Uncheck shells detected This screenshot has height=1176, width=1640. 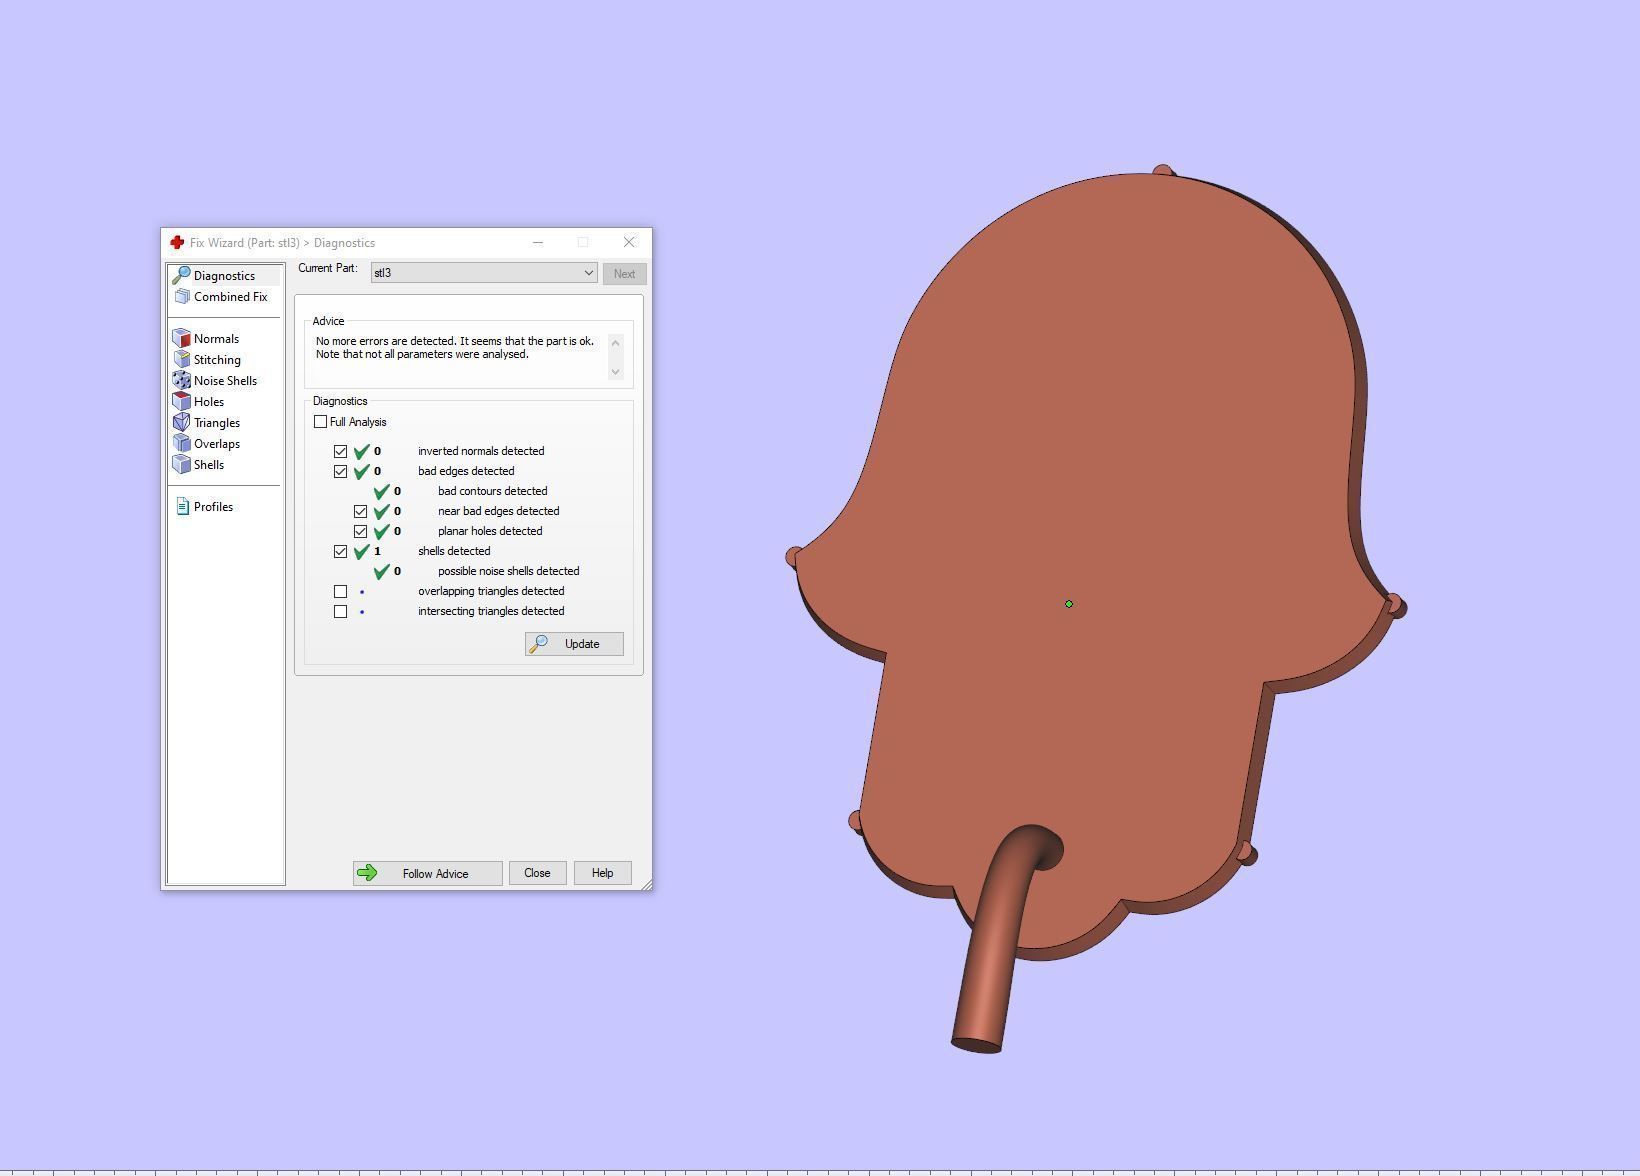(x=340, y=551)
